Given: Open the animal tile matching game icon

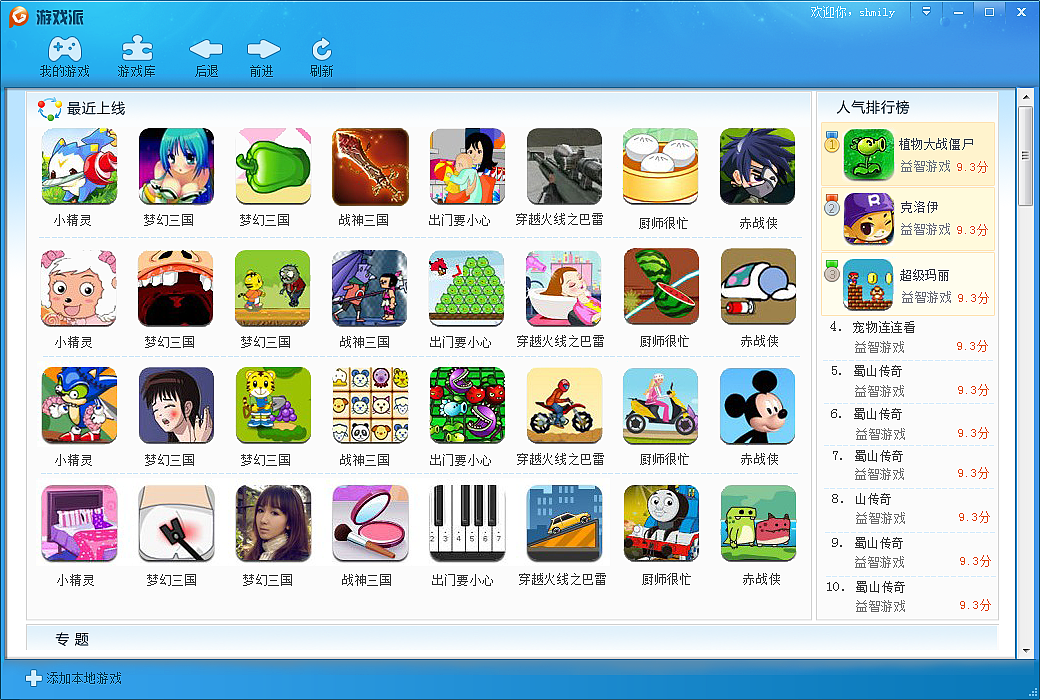Looking at the screenshot, I should (371, 405).
